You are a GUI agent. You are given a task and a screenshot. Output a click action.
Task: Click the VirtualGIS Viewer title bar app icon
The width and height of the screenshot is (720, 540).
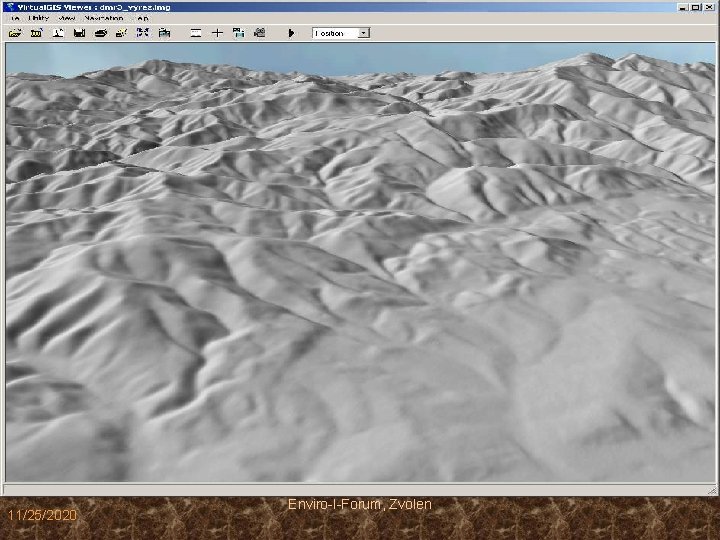pos(10,7)
